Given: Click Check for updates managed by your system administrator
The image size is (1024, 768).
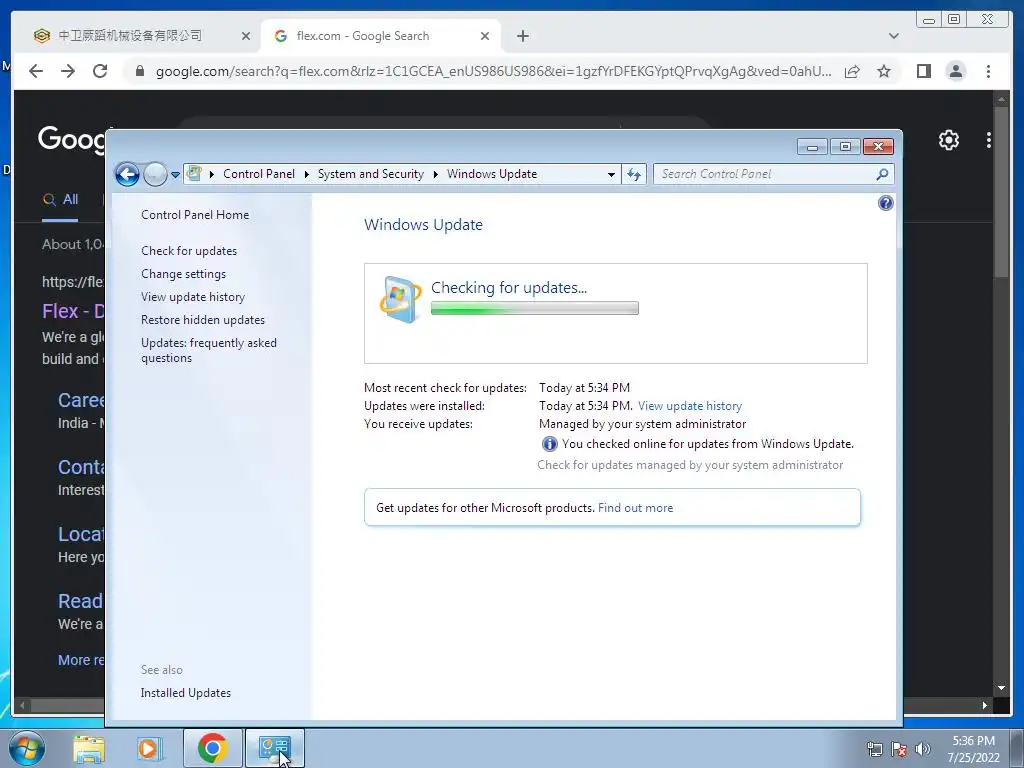Looking at the screenshot, I should (x=690, y=465).
